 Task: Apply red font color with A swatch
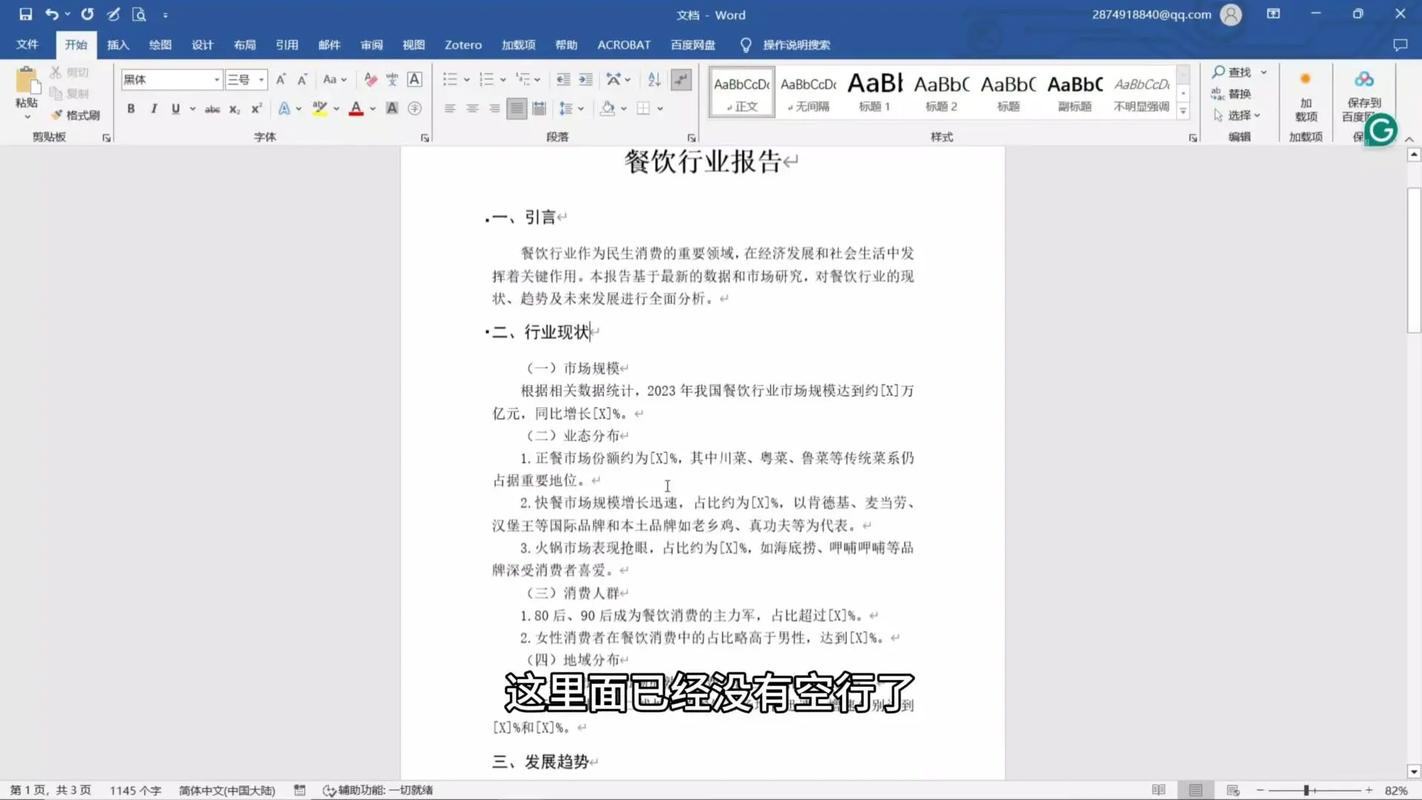356,108
